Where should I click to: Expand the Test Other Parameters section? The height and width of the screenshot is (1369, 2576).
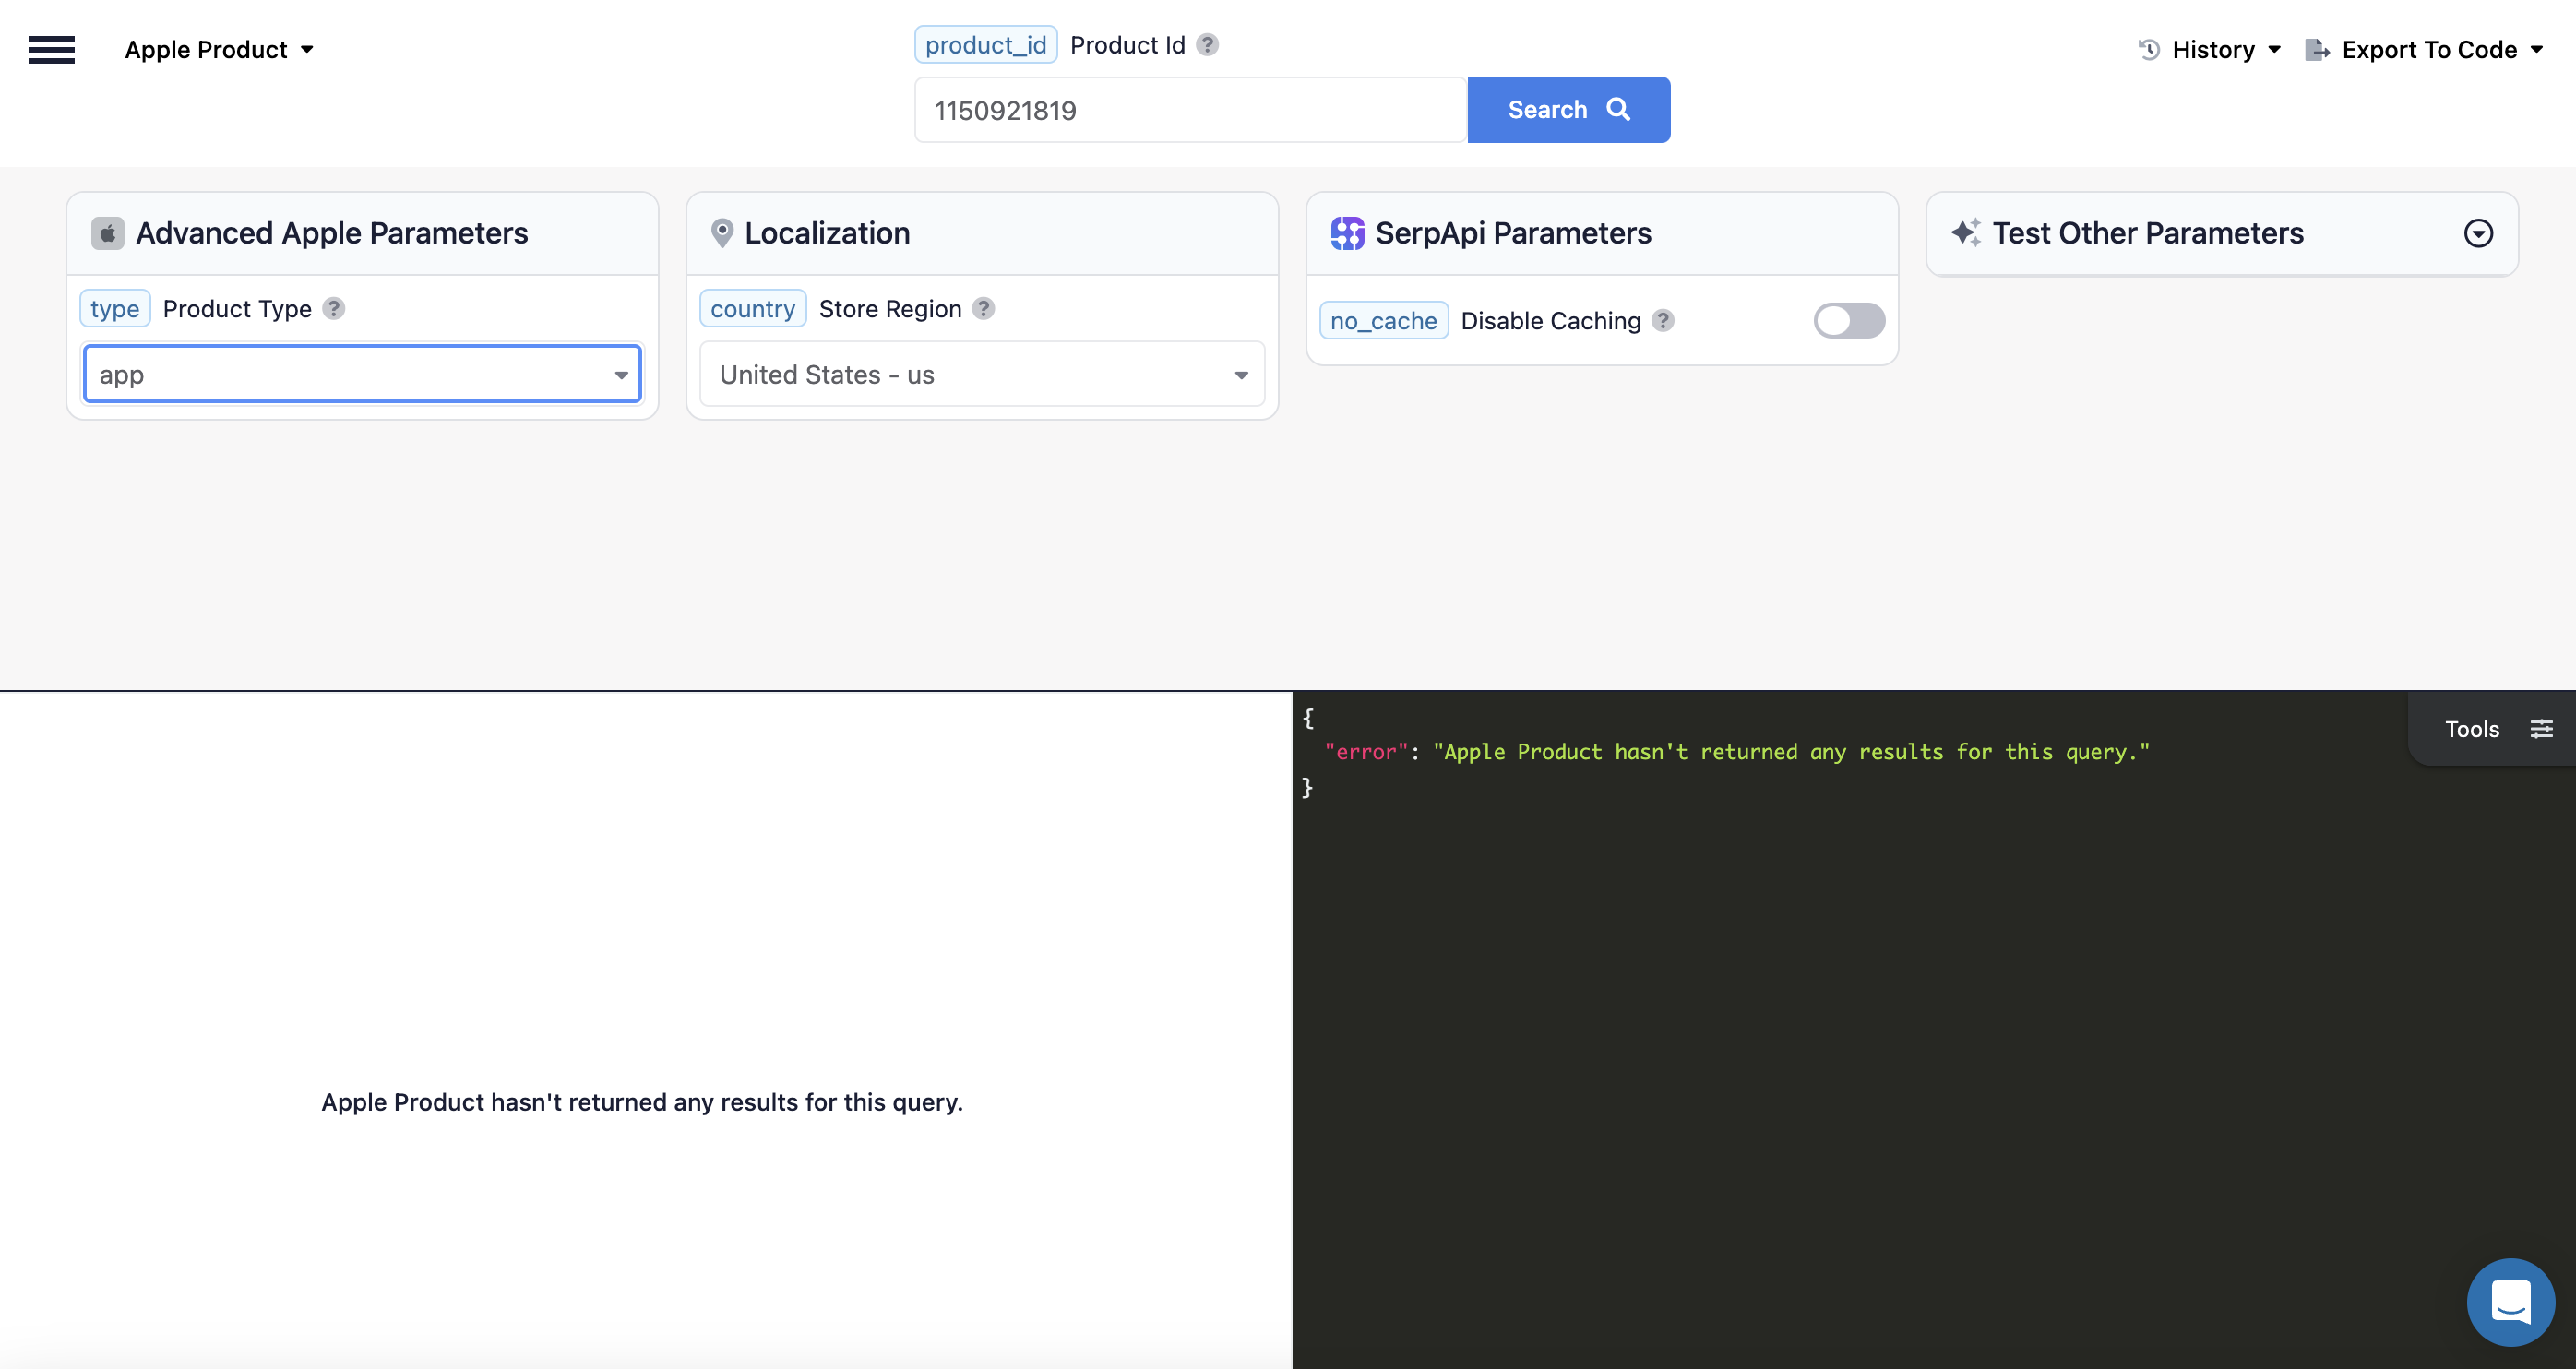[2479, 233]
